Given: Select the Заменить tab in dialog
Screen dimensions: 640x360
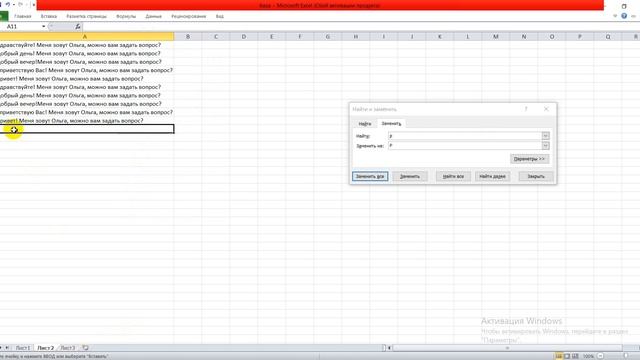Looking at the screenshot, I should pyautogui.click(x=391, y=123).
